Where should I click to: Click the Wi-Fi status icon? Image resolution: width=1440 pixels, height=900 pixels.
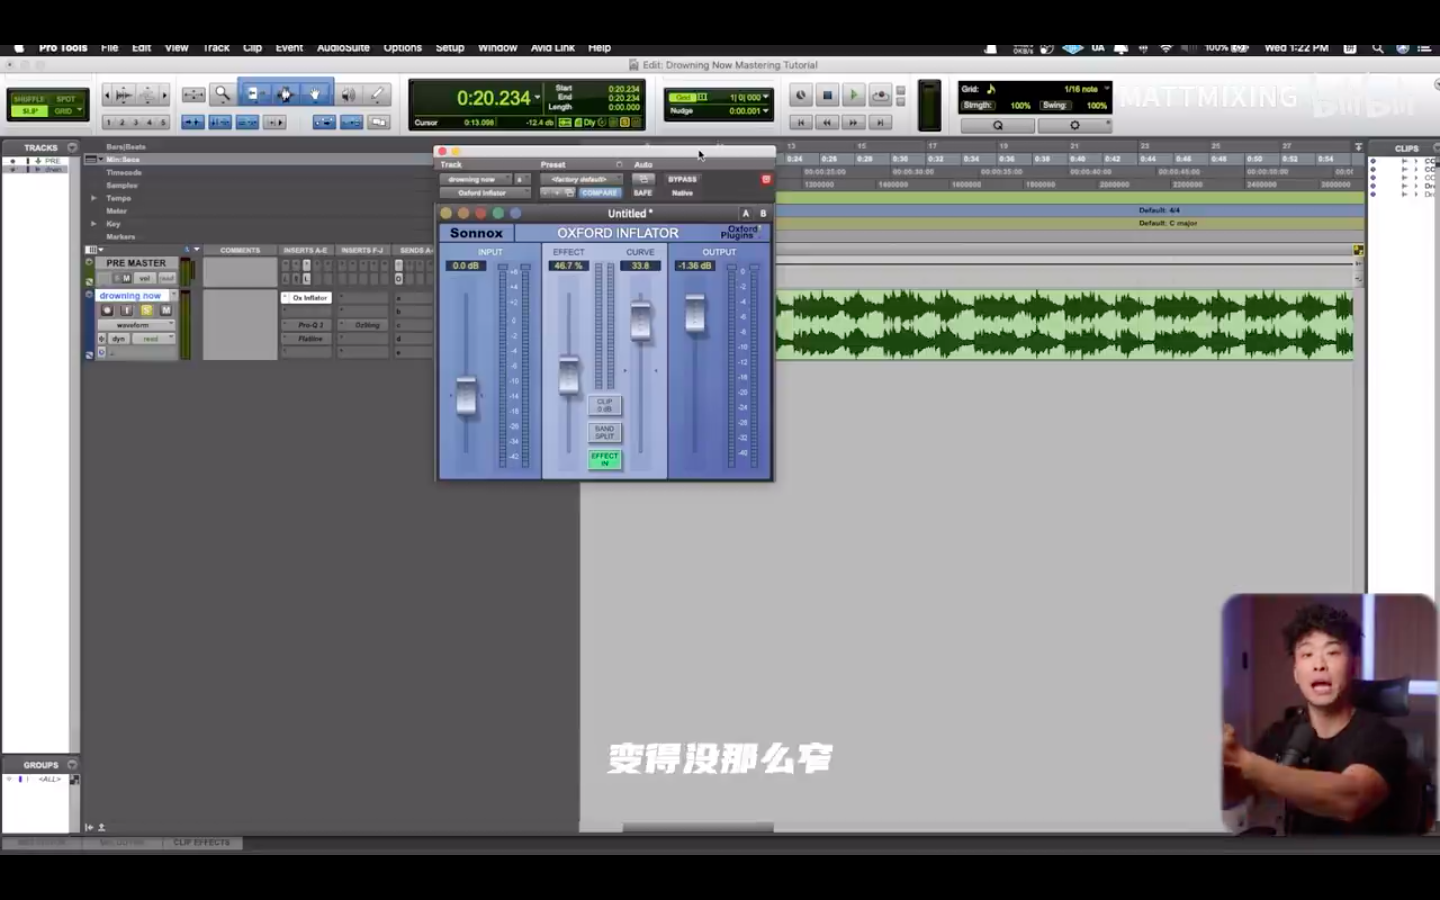click(x=1166, y=48)
